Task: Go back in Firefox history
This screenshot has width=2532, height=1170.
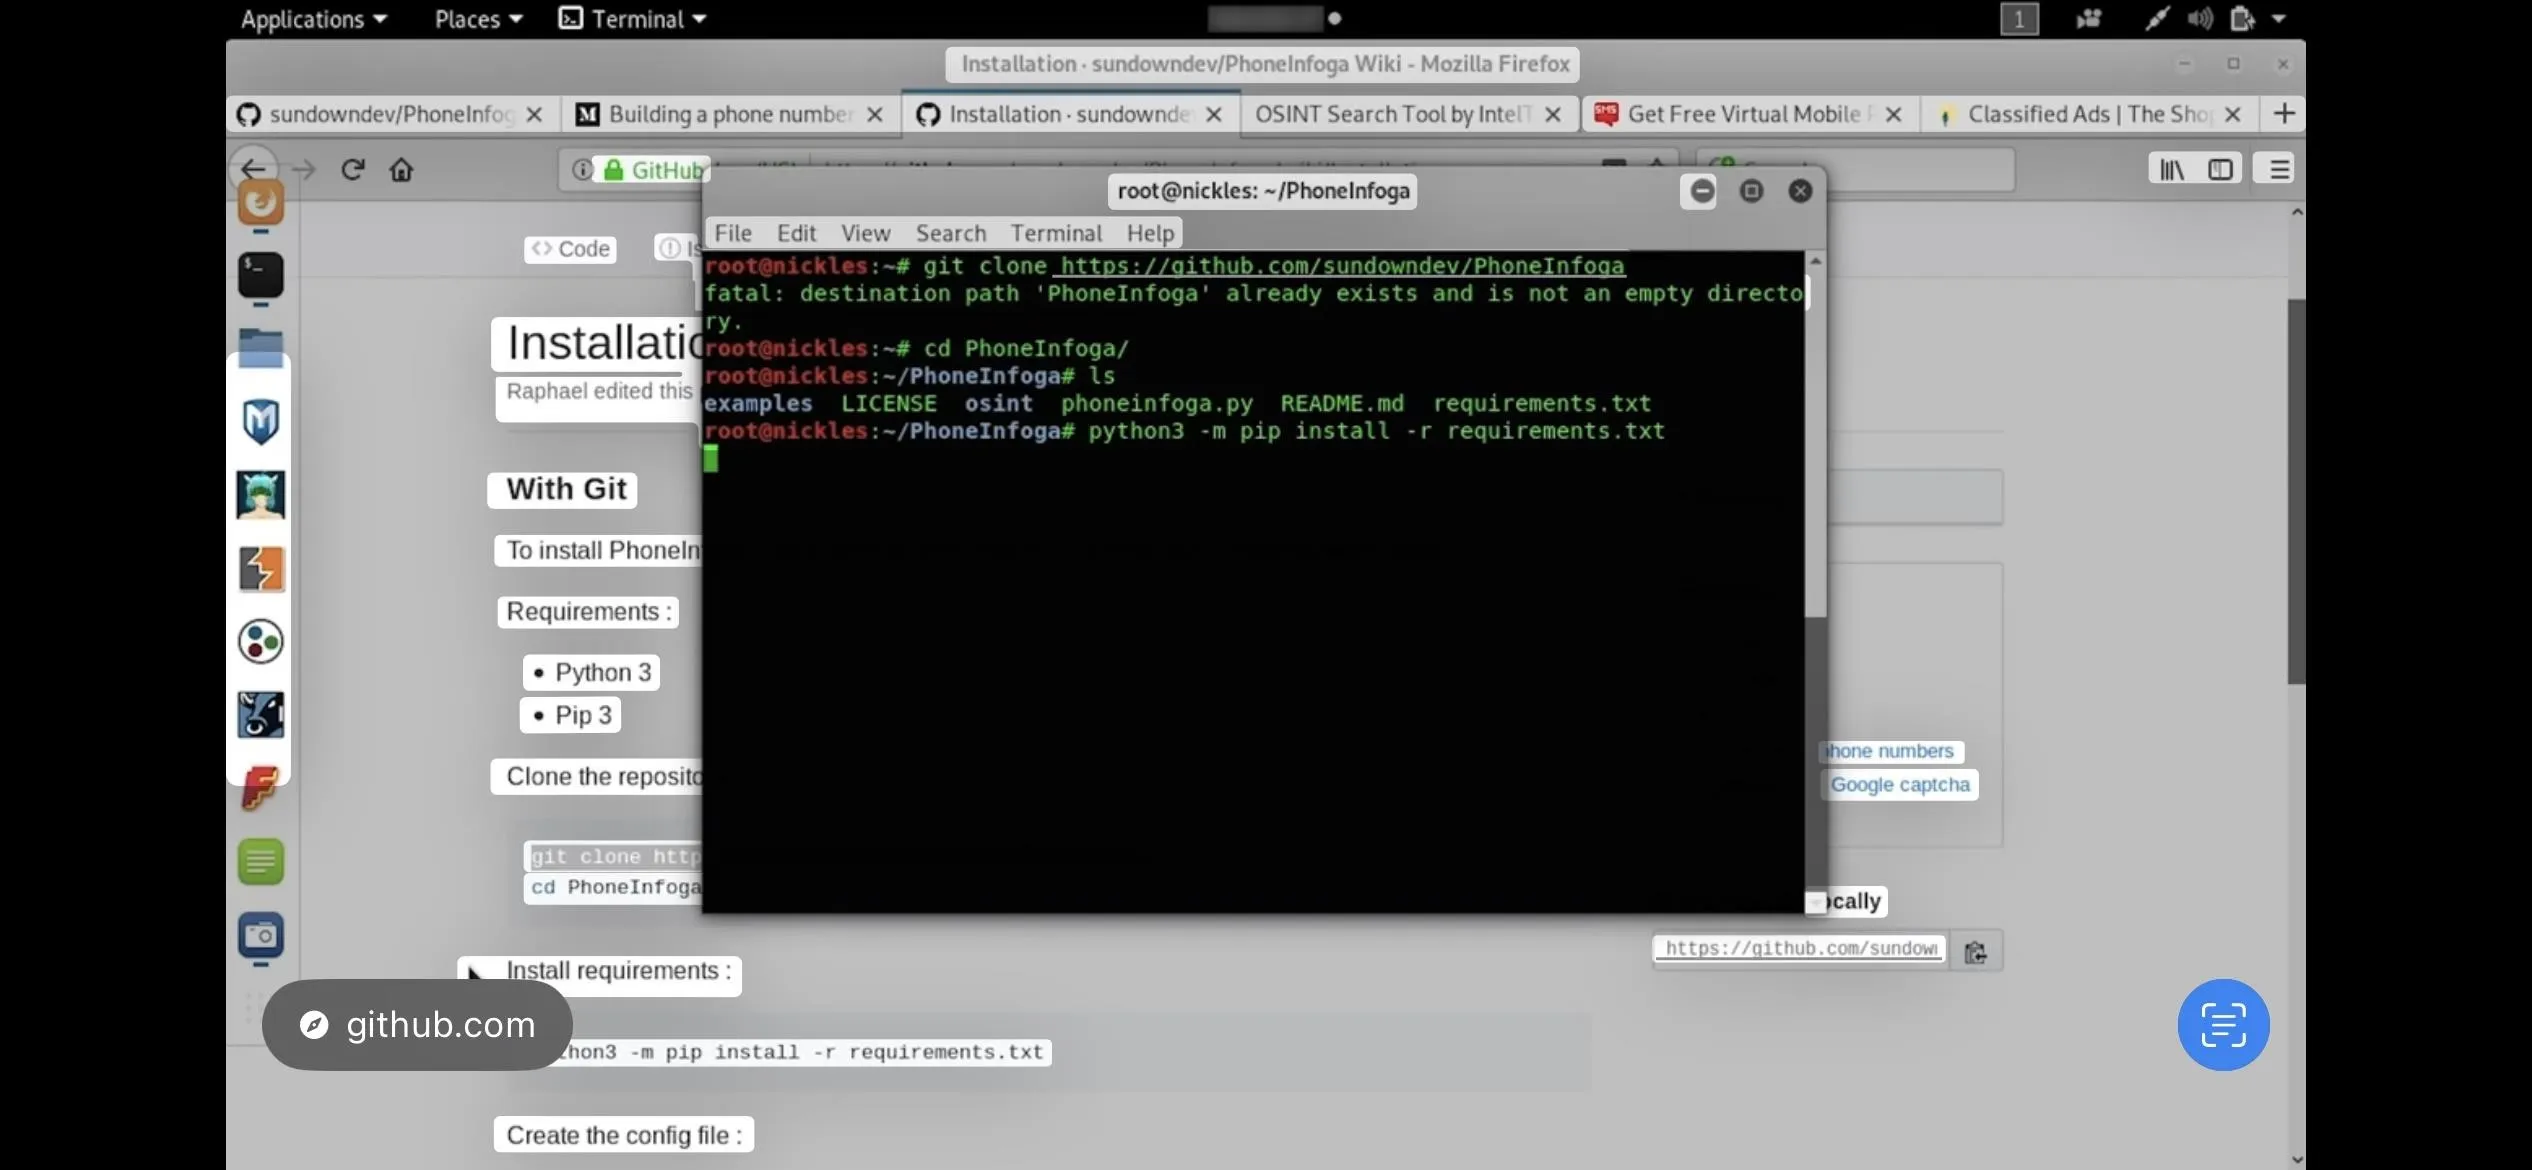Action: point(253,169)
